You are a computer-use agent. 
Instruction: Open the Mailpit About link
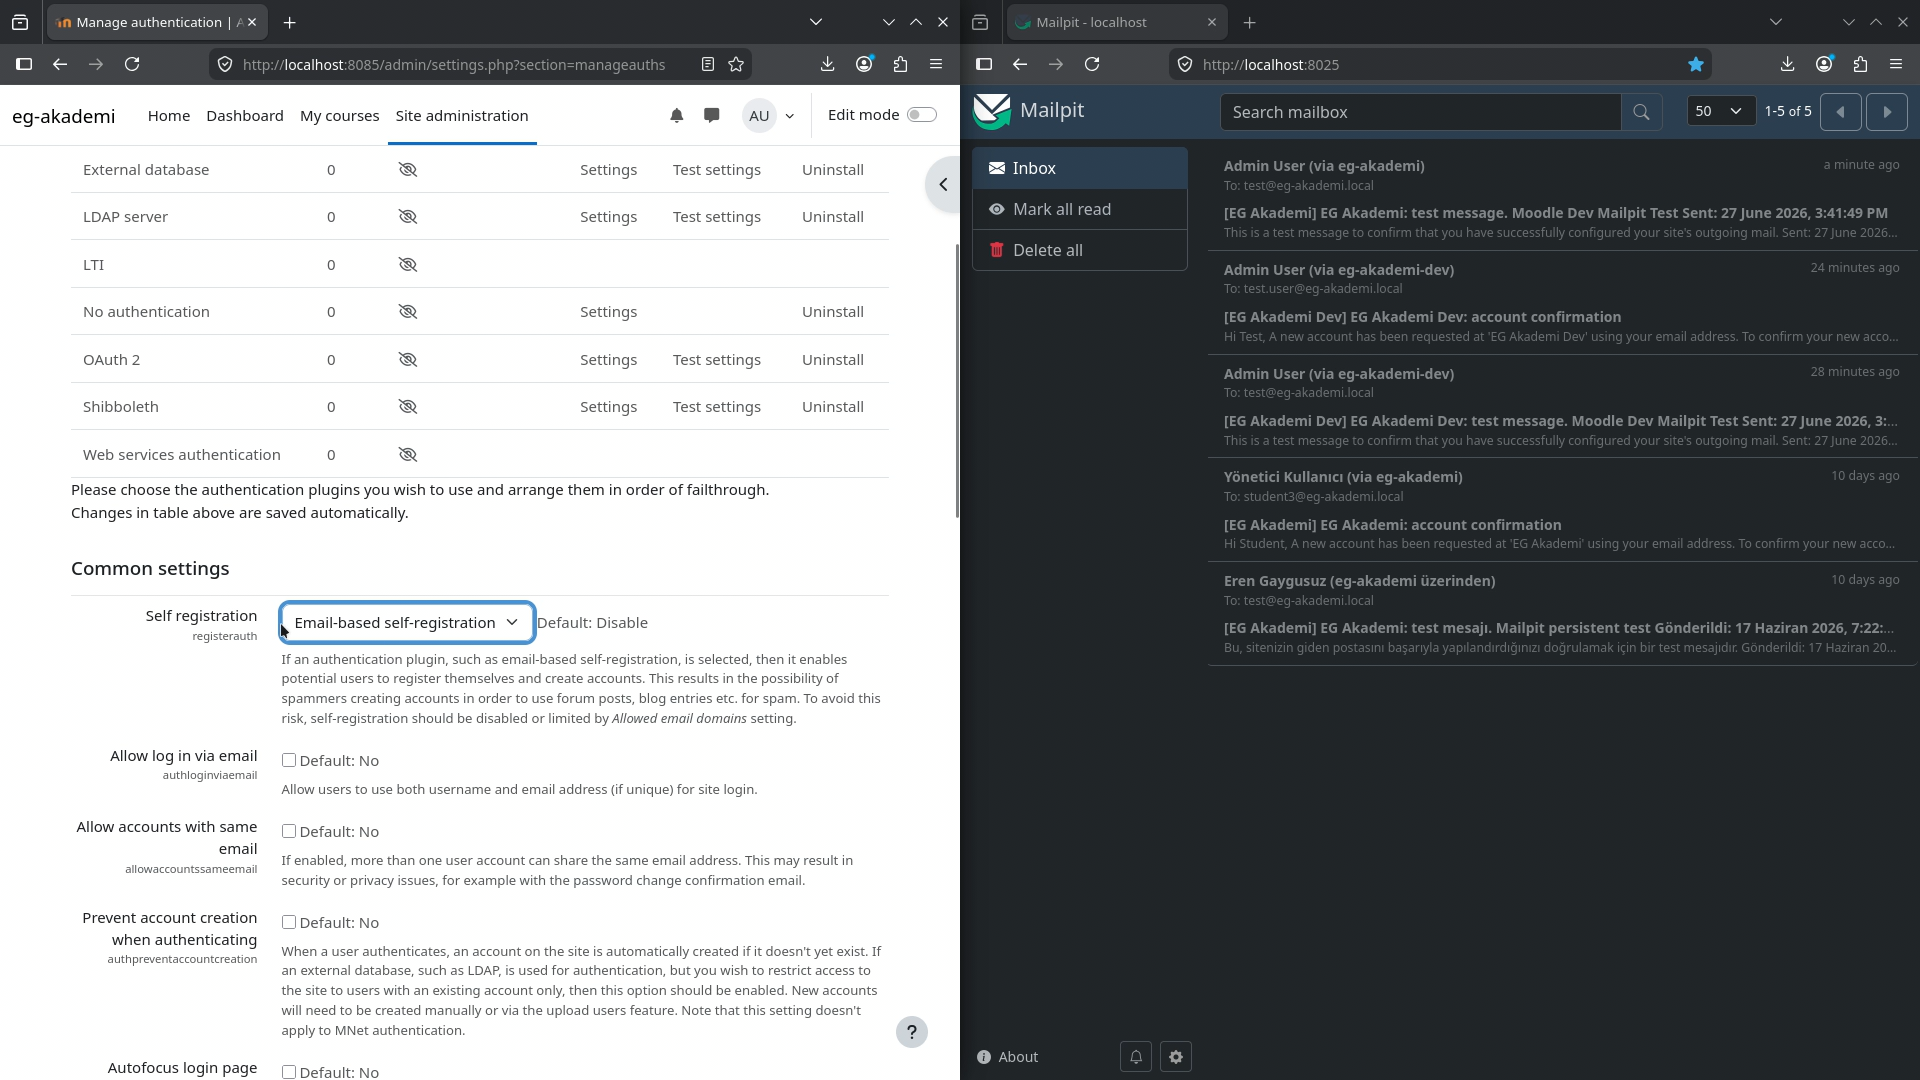[x=1008, y=1057]
